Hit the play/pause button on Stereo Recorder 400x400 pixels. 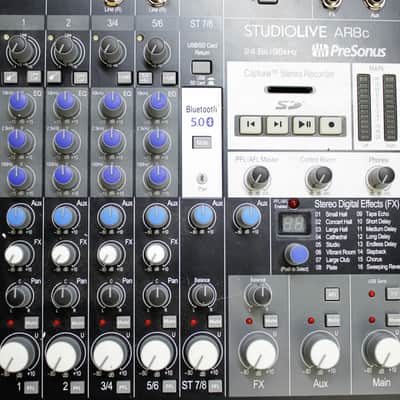tap(304, 125)
